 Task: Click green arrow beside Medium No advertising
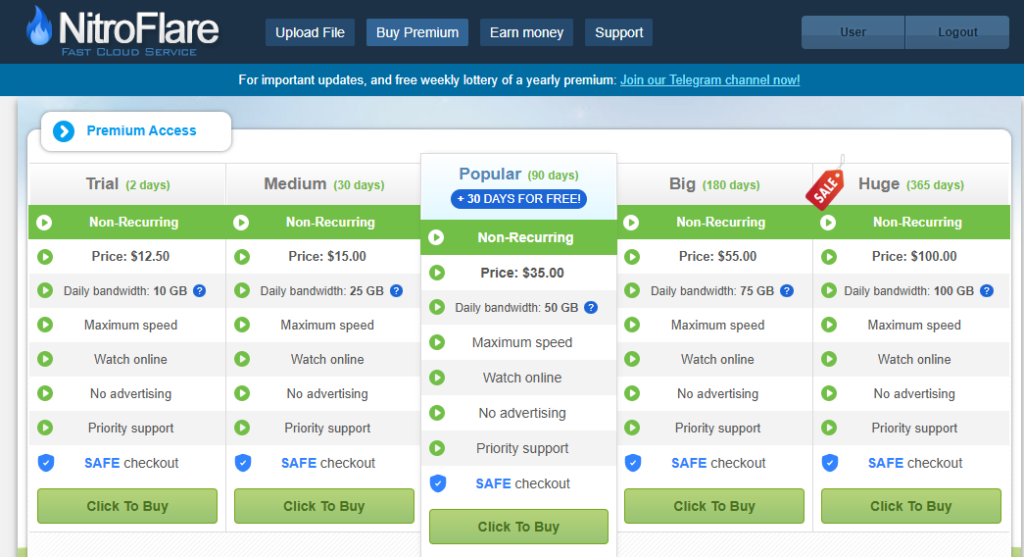pos(242,393)
